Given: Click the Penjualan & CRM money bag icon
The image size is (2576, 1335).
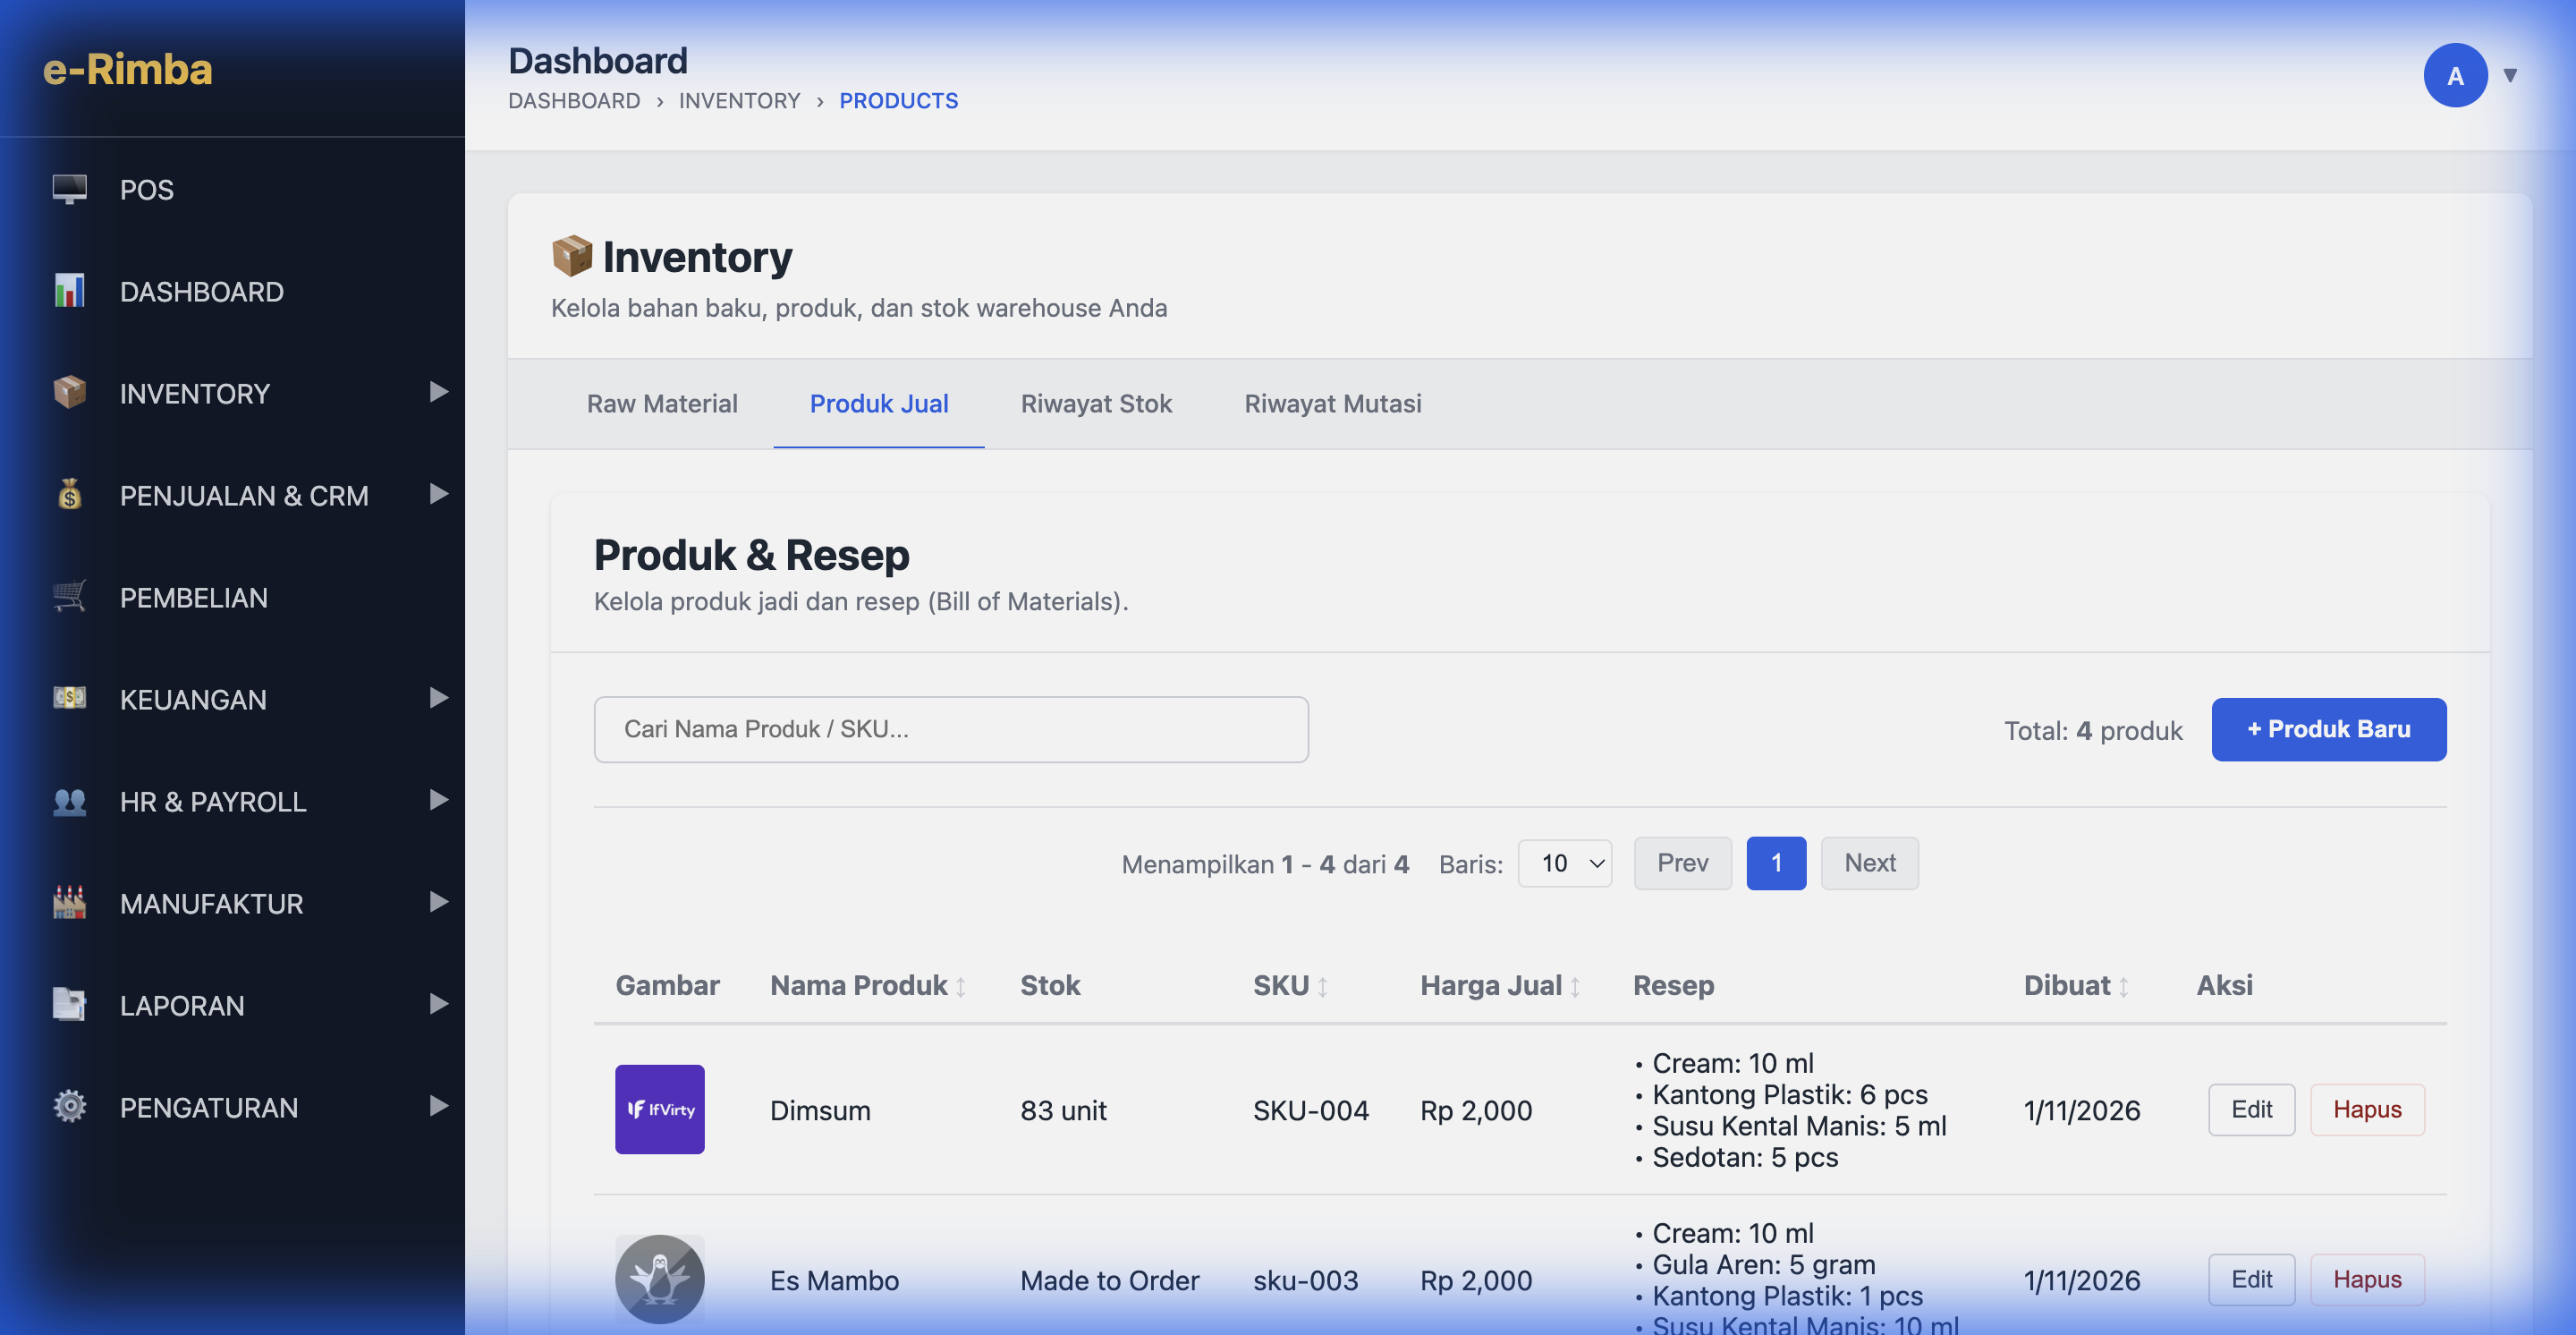Looking at the screenshot, I should click(69, 495).
